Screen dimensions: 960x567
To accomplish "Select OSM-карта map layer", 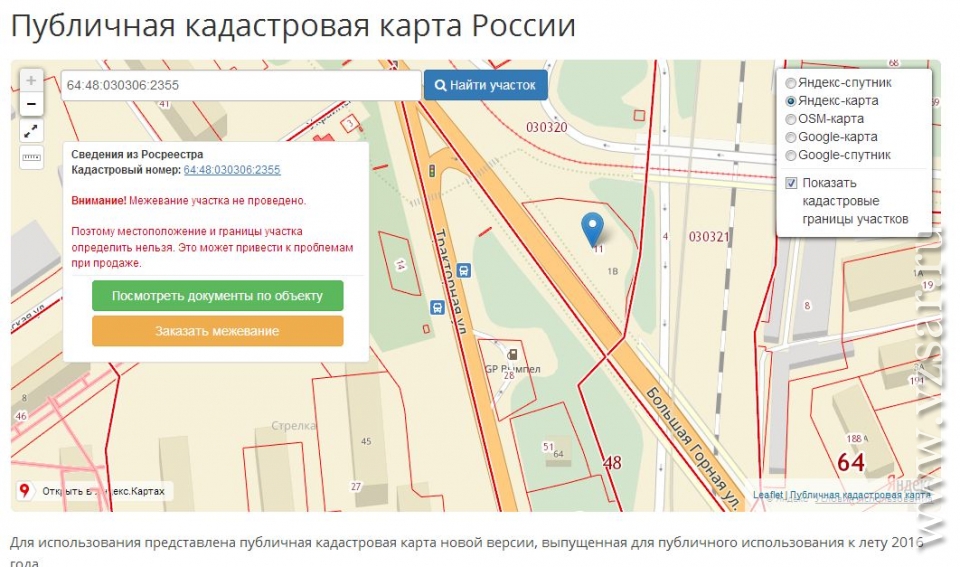I will coord(791,119).
